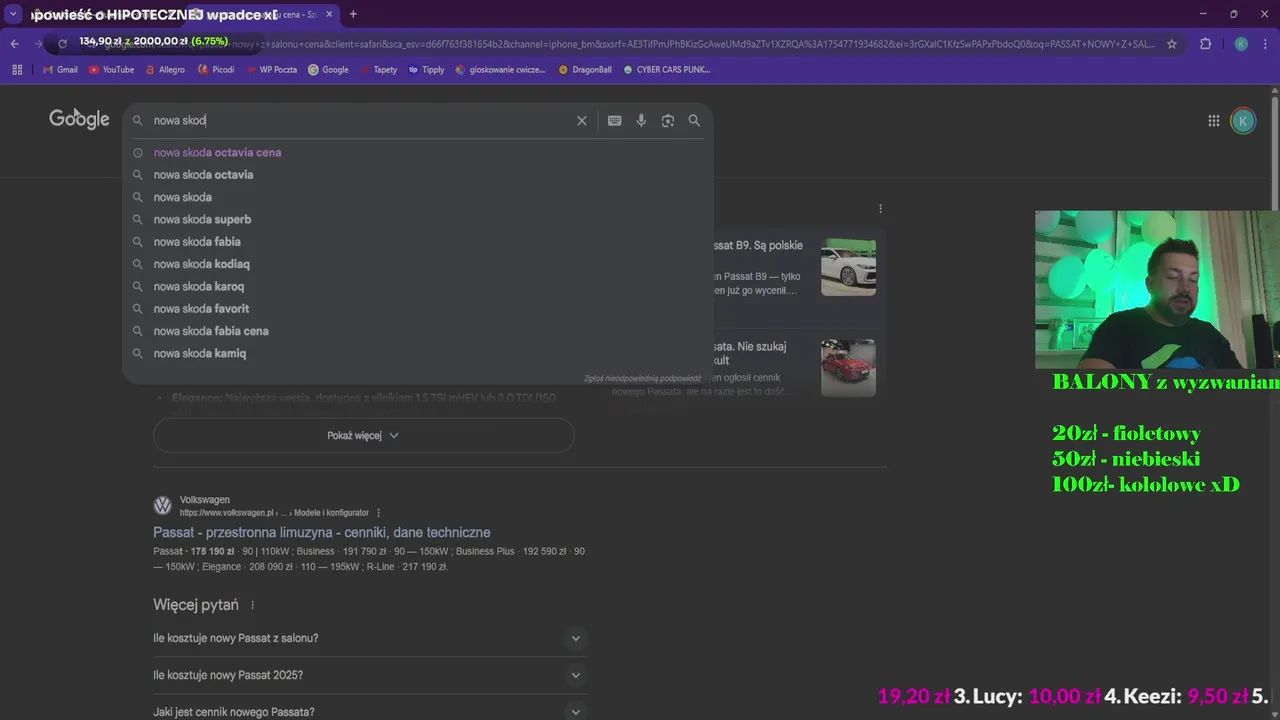Select the nowa skoda fabia suggestion without cena

[x=418, y=242]
